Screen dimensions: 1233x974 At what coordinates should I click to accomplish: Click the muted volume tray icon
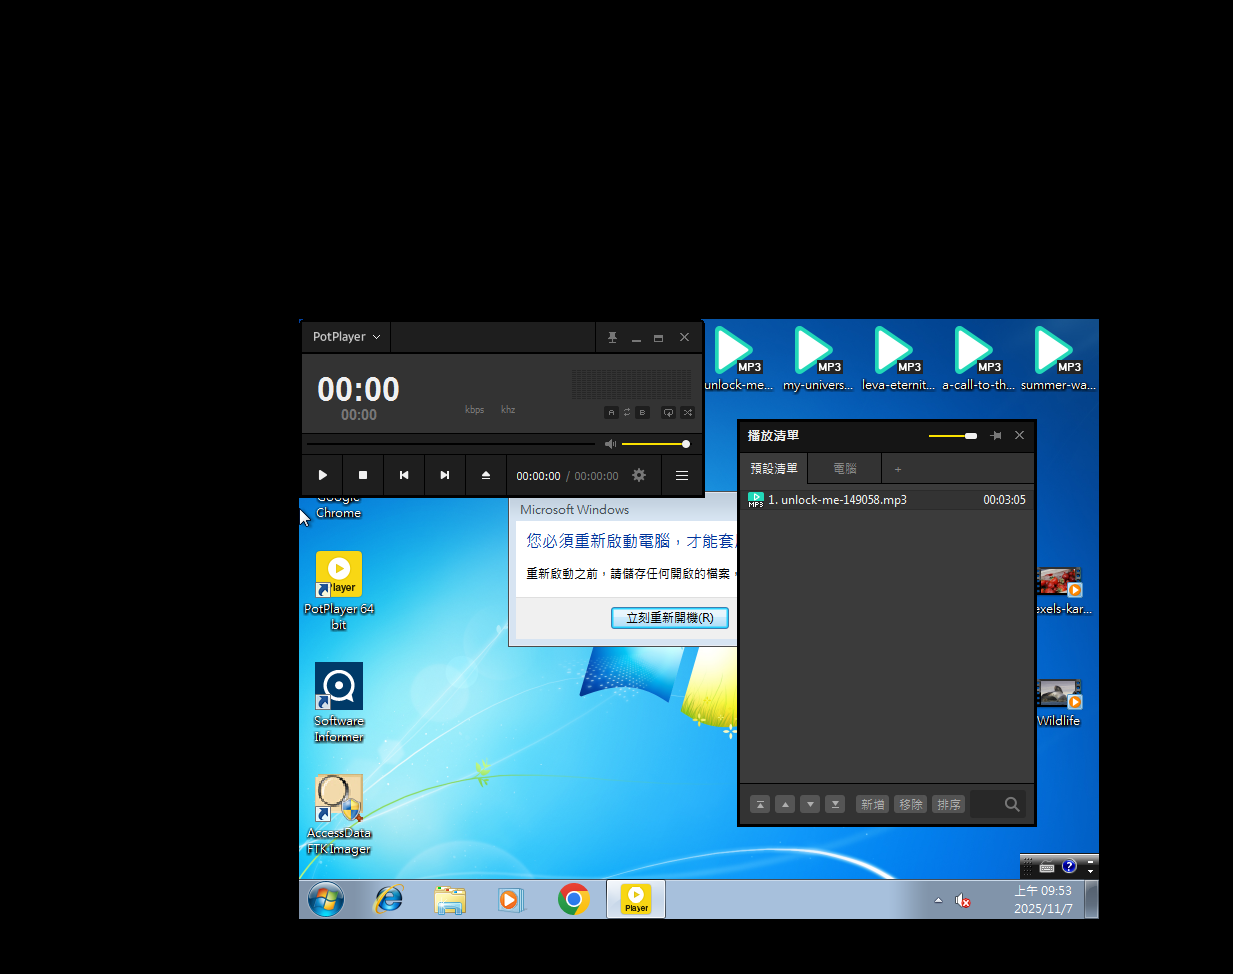coord(963,901)
